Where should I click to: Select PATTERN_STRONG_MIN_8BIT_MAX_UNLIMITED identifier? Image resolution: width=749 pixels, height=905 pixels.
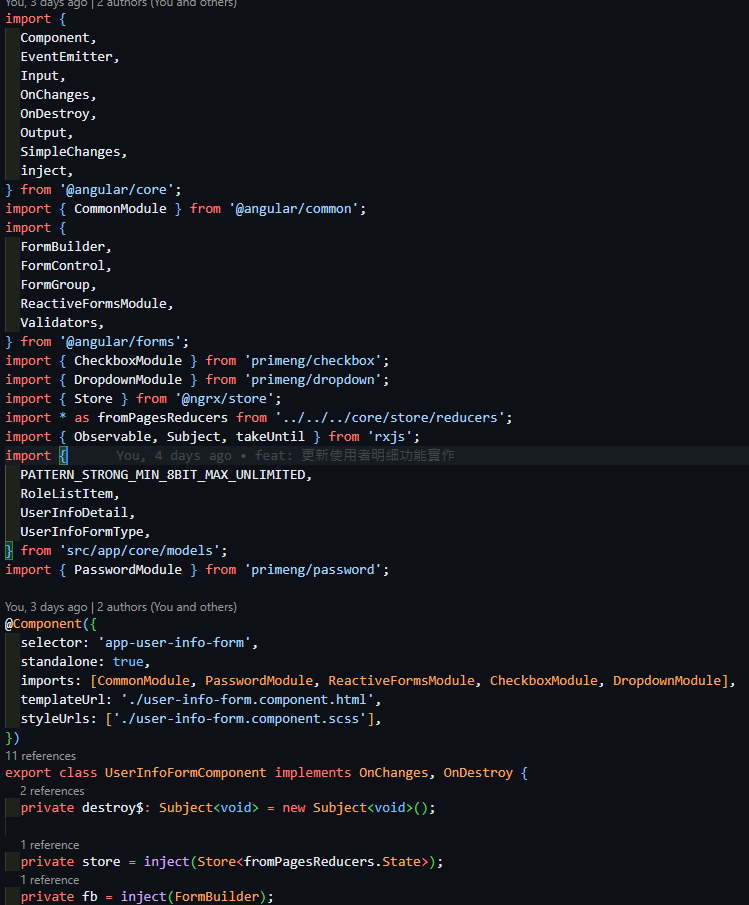(x=163, y=474)
